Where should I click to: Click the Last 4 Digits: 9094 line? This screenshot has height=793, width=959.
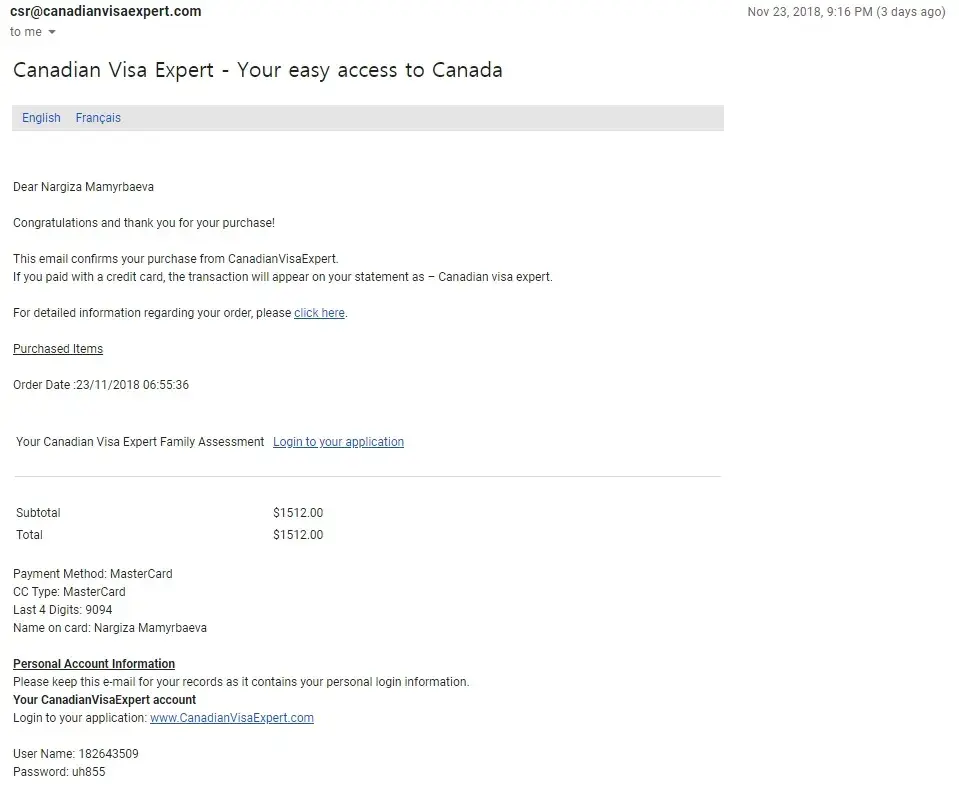pos(63,610)
